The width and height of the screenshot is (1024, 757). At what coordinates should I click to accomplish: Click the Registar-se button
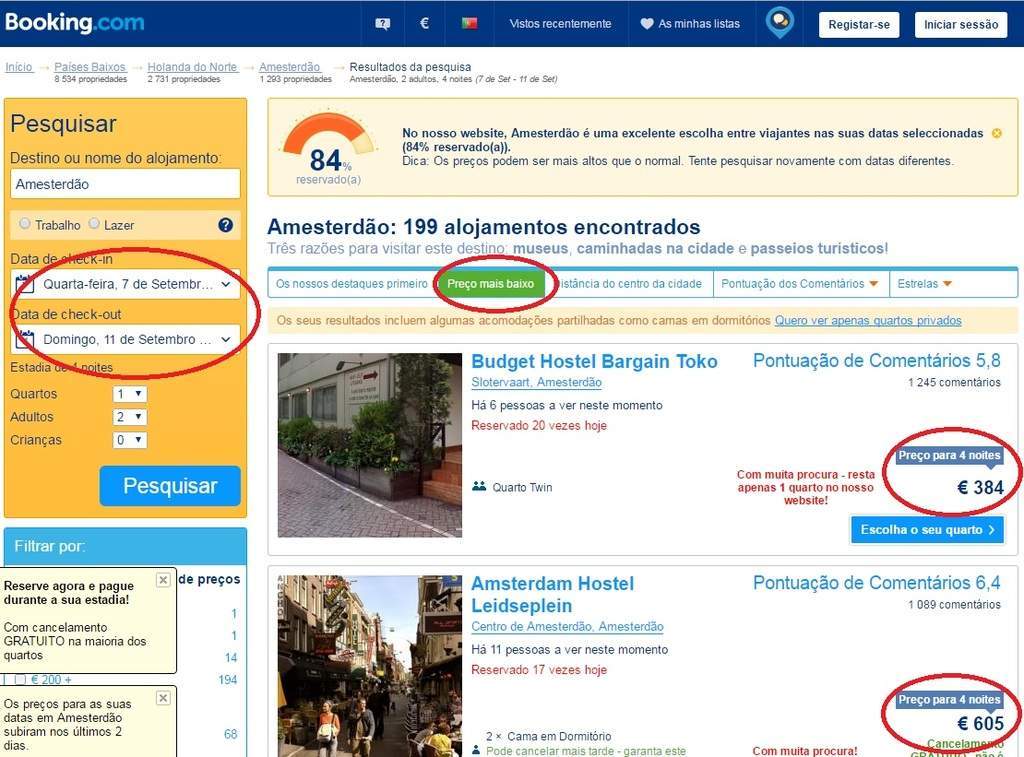point(859,25)
